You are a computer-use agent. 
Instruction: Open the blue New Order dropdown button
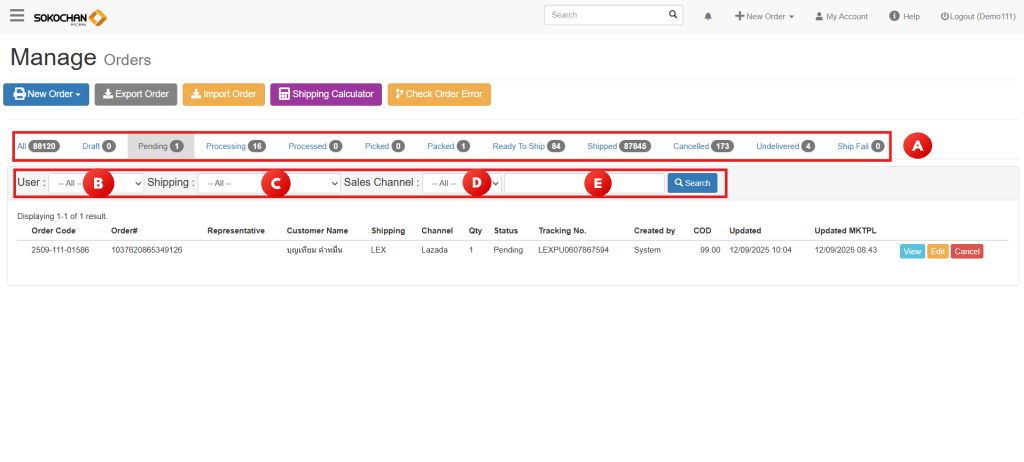click(46, 94)
